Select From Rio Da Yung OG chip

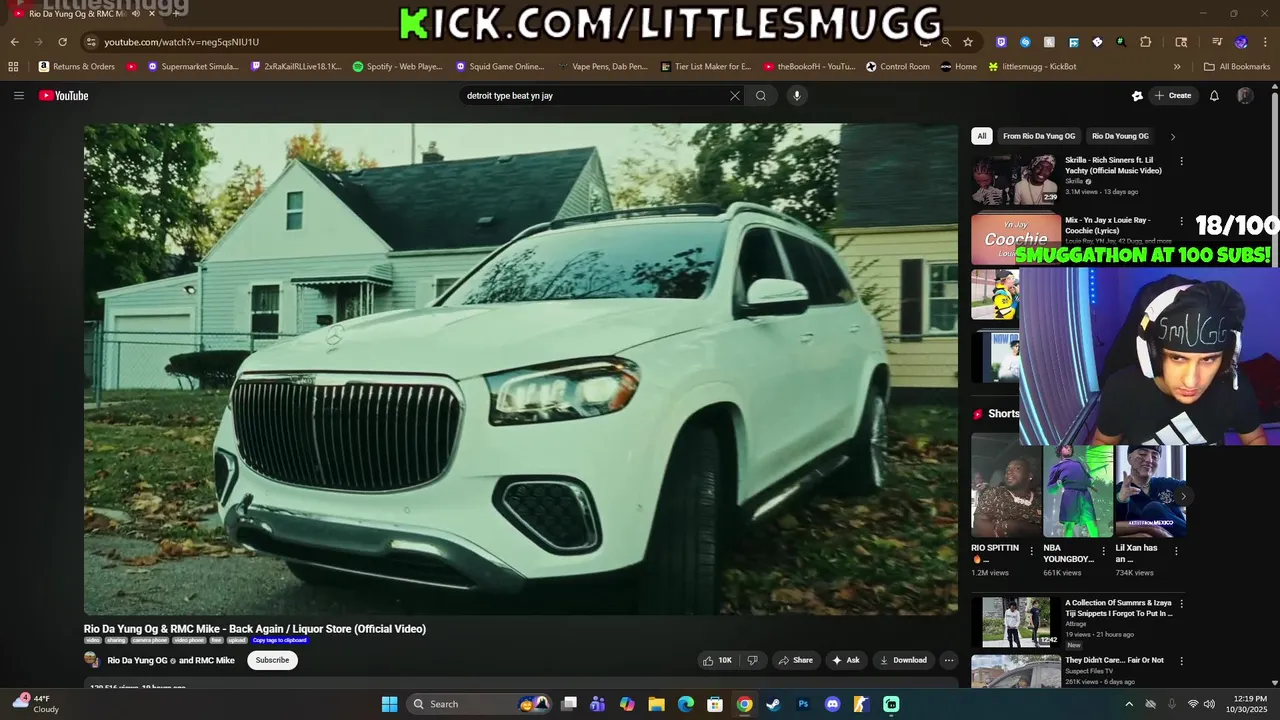pyautogui.click(x=1039, y=136)
